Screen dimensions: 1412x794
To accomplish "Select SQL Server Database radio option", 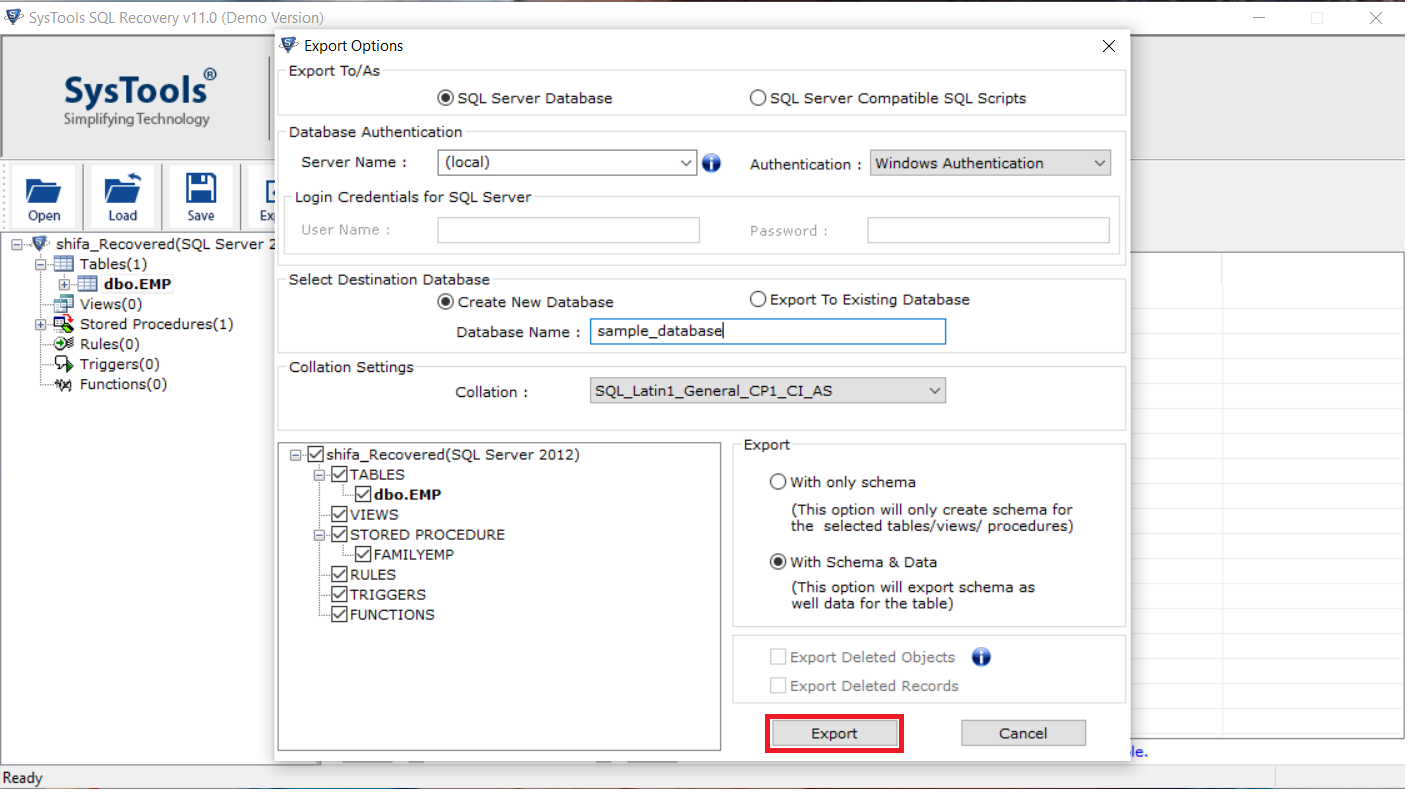I will (445, 98).
